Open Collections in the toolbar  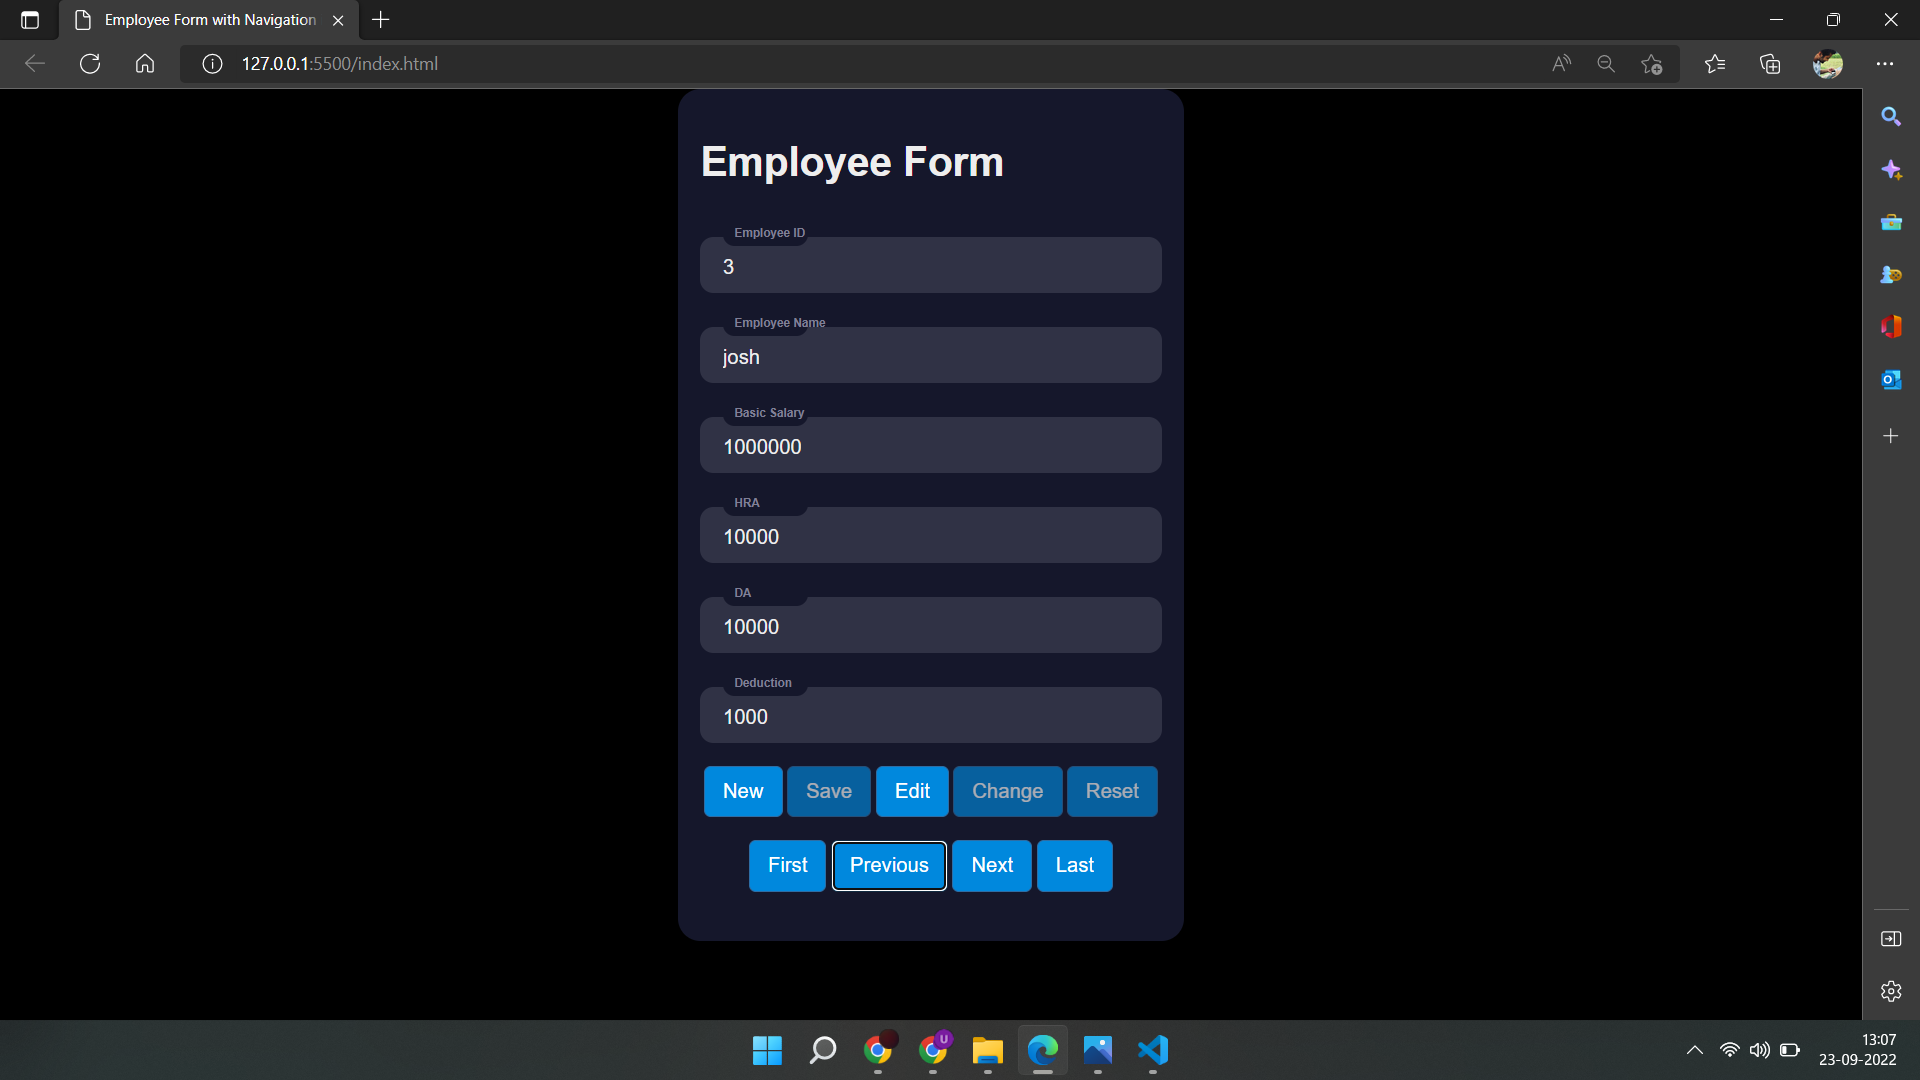point(1770,63)
